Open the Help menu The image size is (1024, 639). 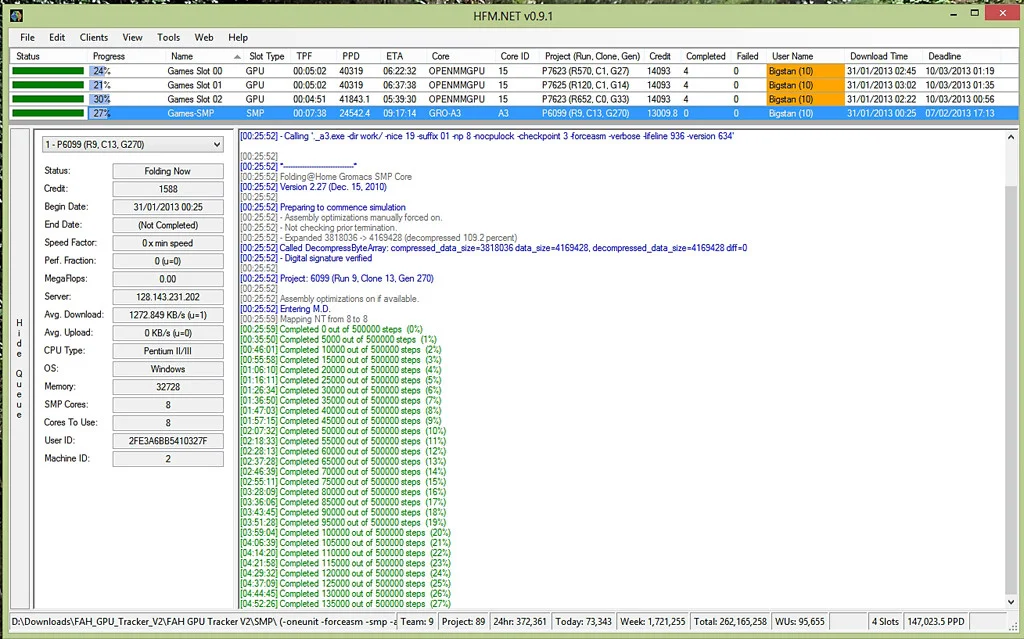click(238, 37)
